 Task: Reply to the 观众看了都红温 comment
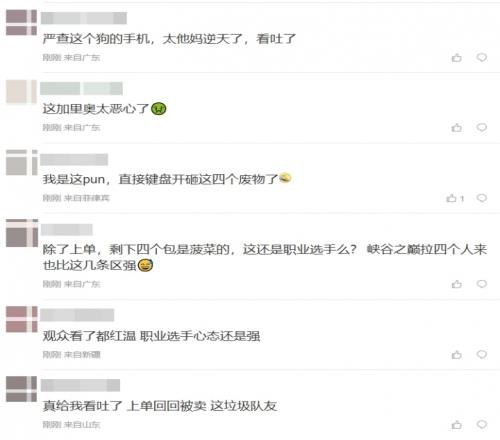[x=482, y=354]
